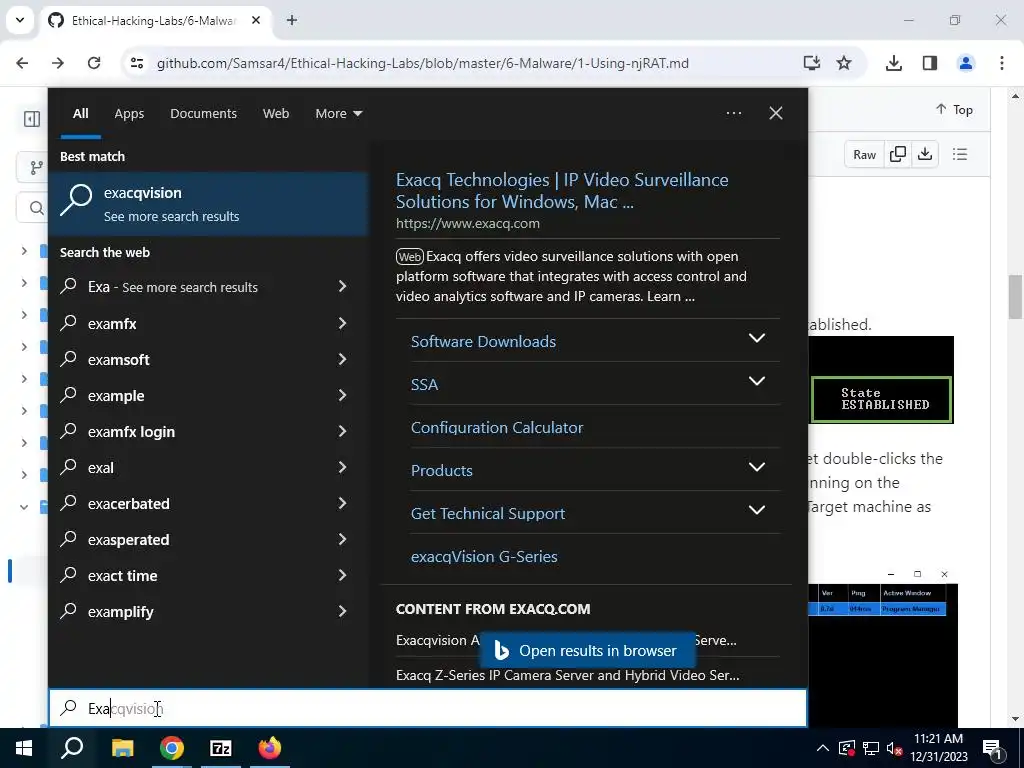
Task: Open File Explorer from taskbar
Action: (122, 748)
